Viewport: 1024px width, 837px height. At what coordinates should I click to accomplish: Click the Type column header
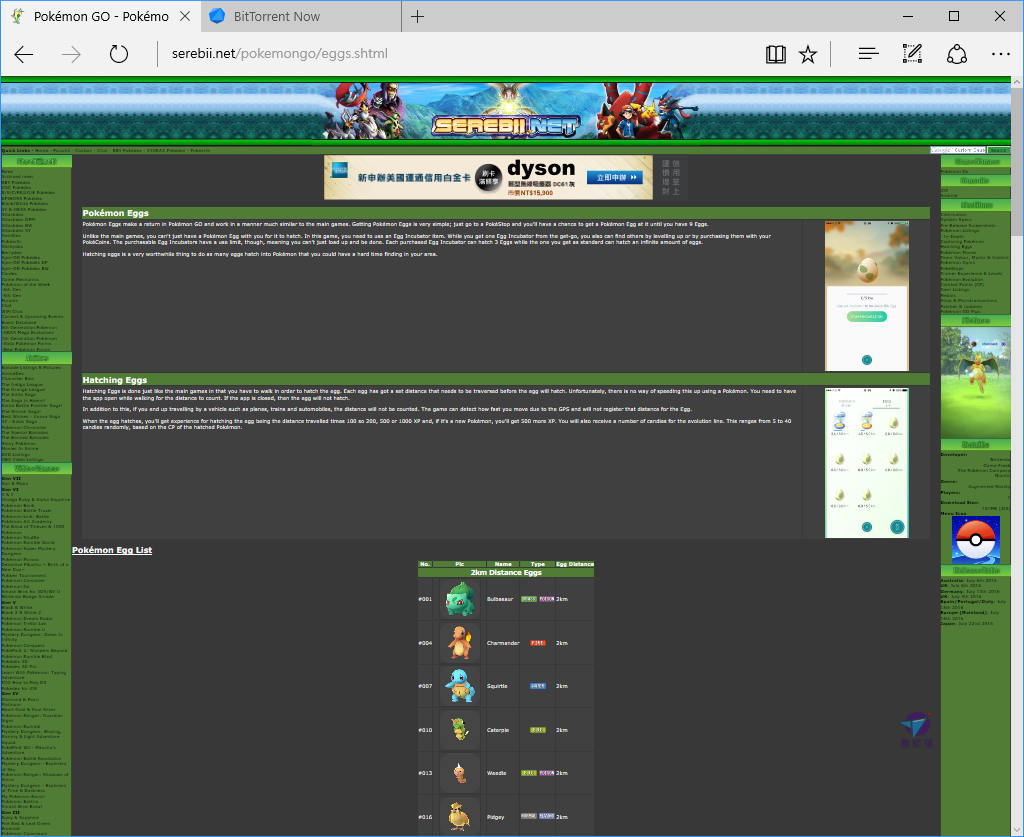tap(537, 564)
